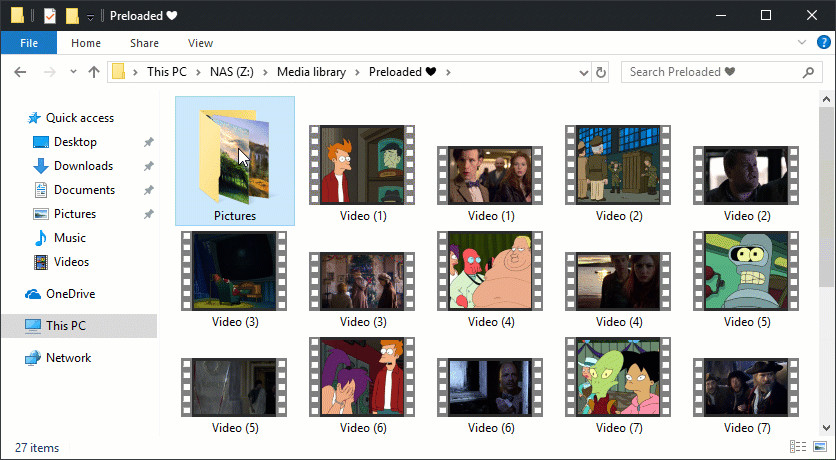Click the pin icon beside sidebar Pictures
Image resolution: width=836 pixels, height=460 pixels.
[x=149, y=214]
